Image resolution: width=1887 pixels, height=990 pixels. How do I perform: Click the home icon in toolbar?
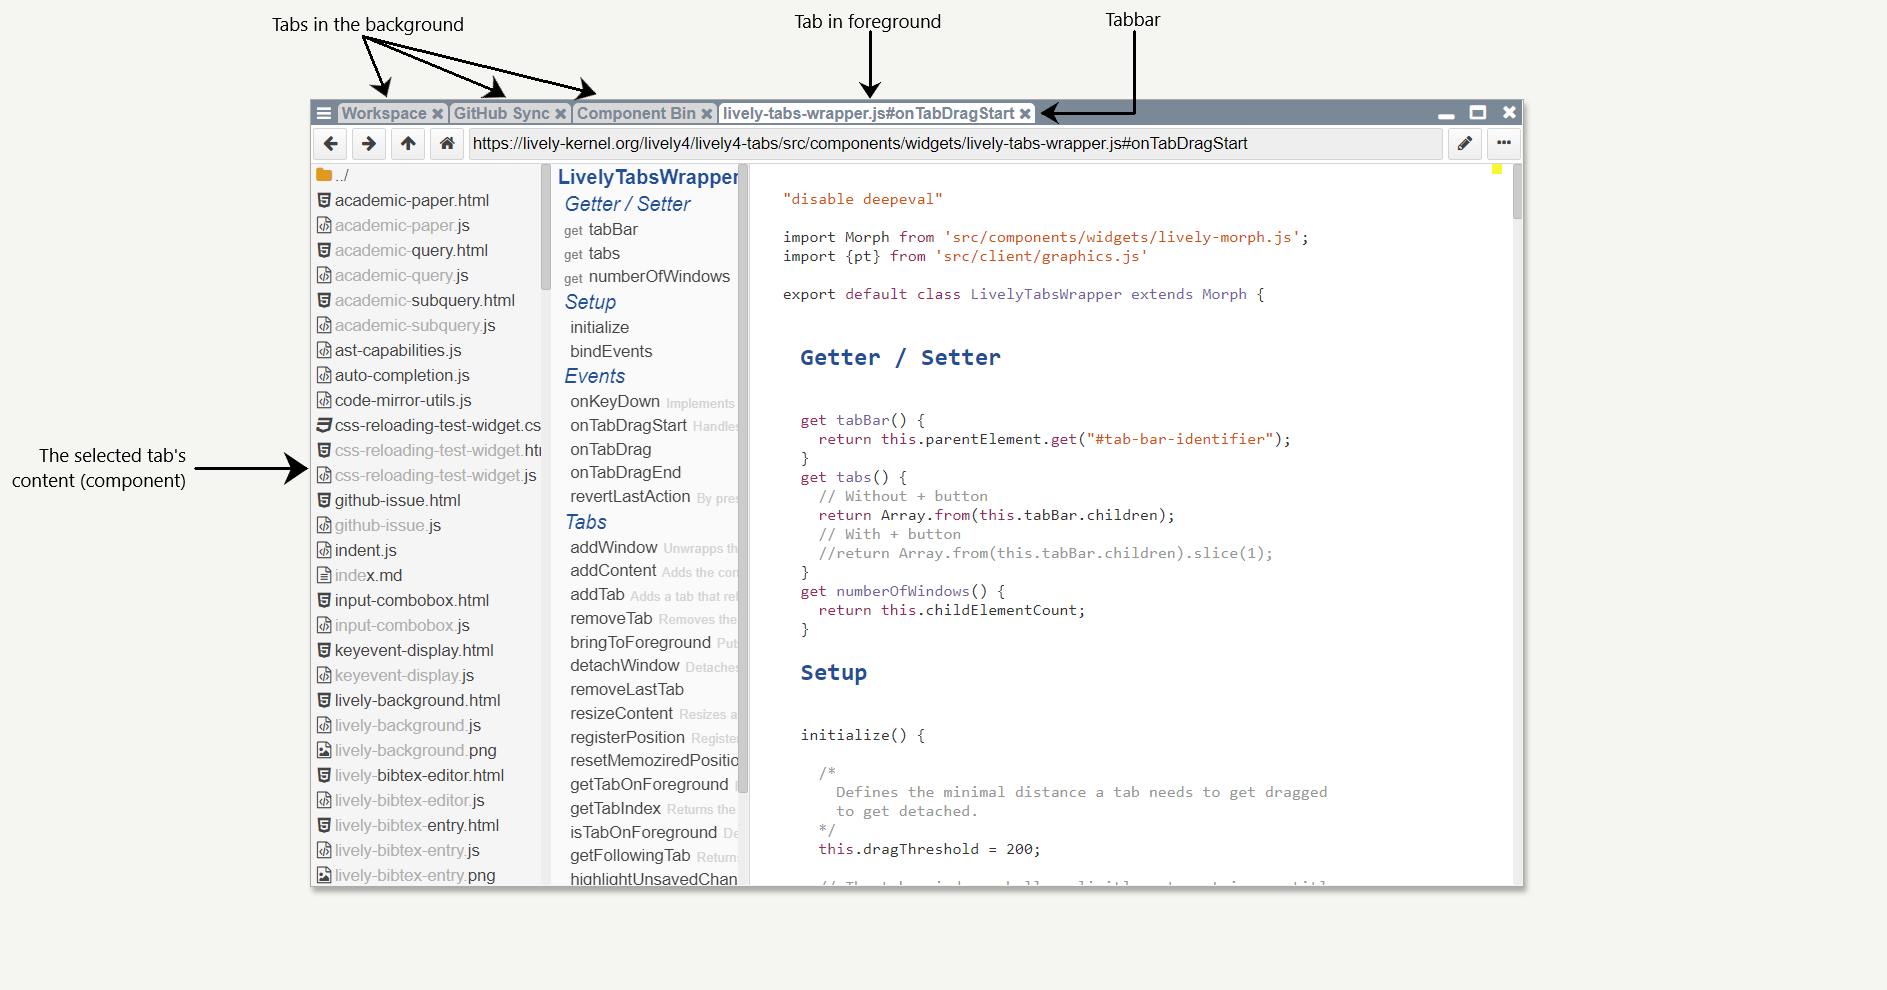pyautogui.click(x=447, y=144)
